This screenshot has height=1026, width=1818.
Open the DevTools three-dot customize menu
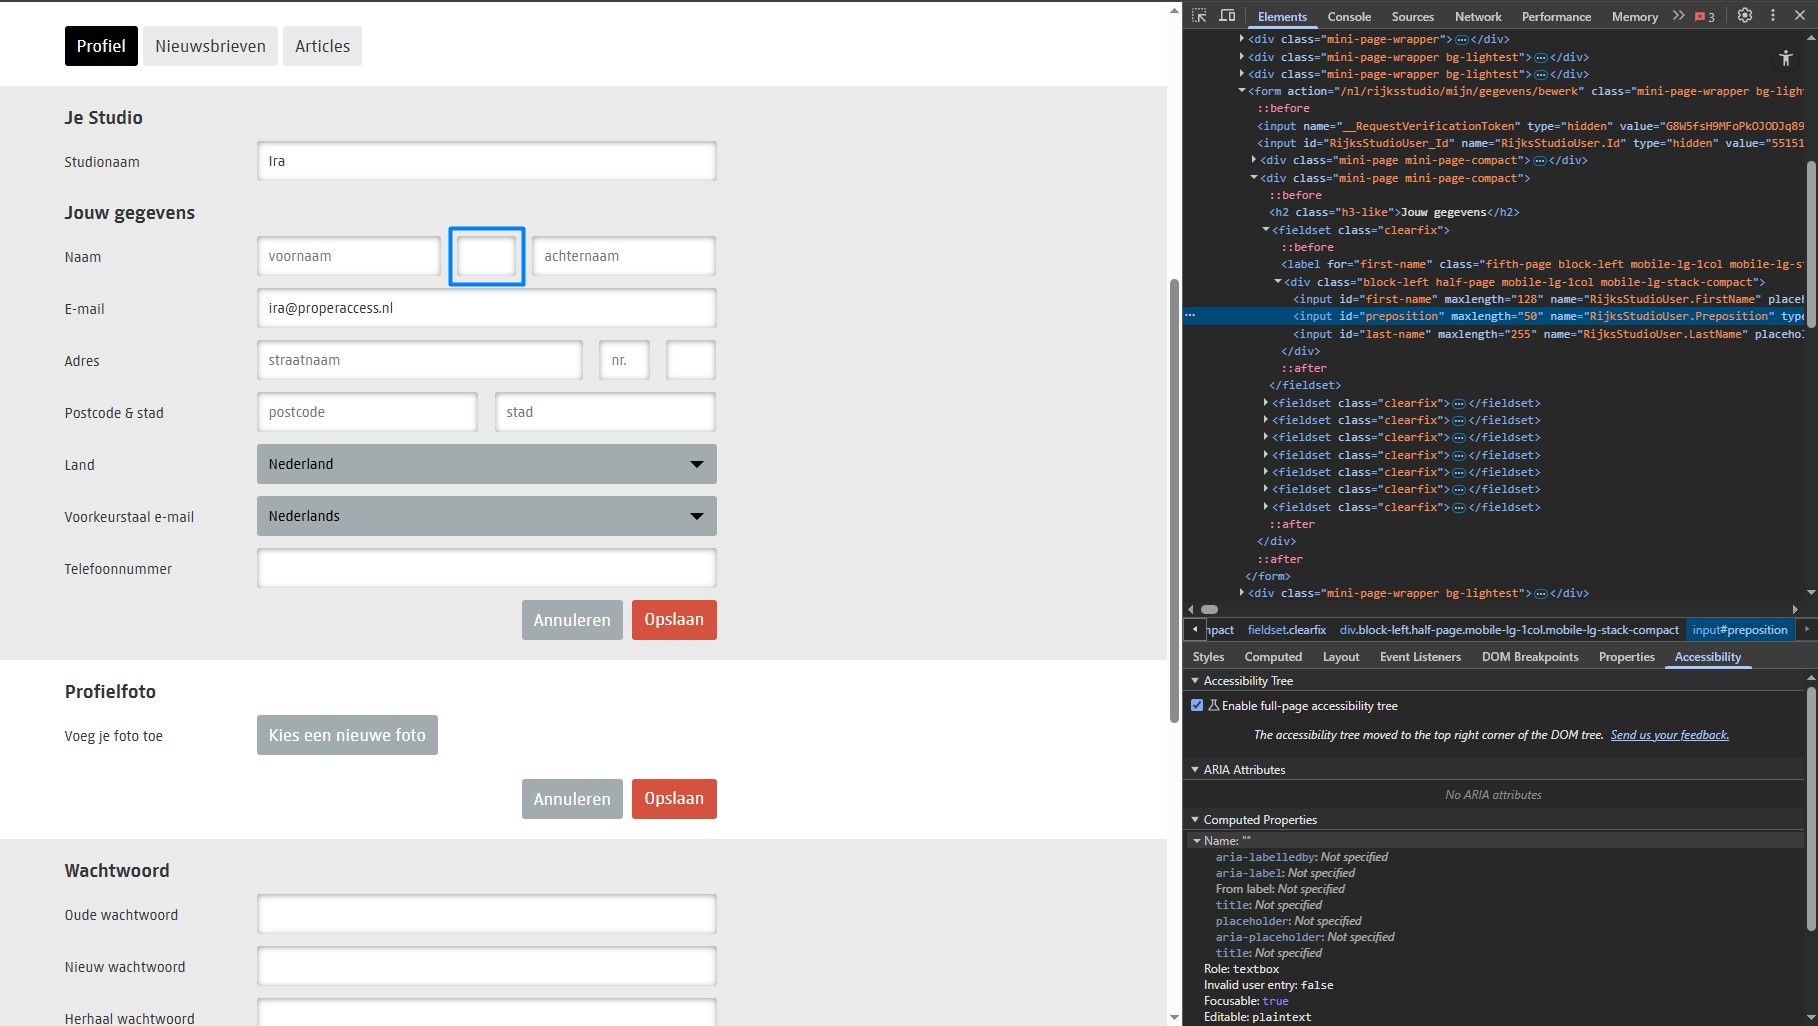click(x=1773, y=16)
